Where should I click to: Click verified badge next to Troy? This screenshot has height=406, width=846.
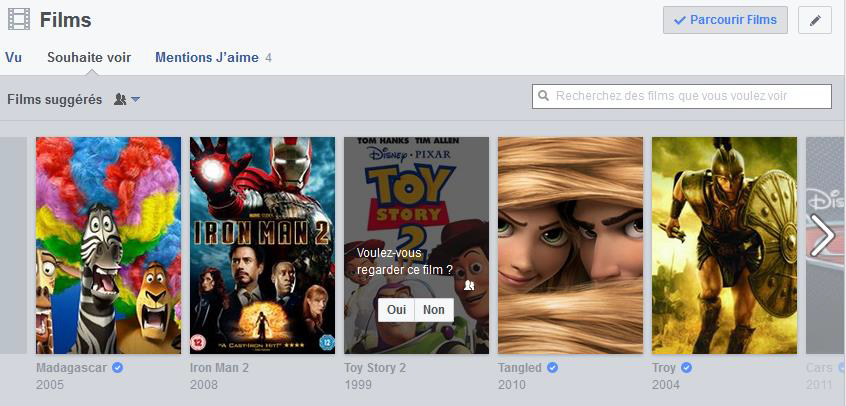686,368
